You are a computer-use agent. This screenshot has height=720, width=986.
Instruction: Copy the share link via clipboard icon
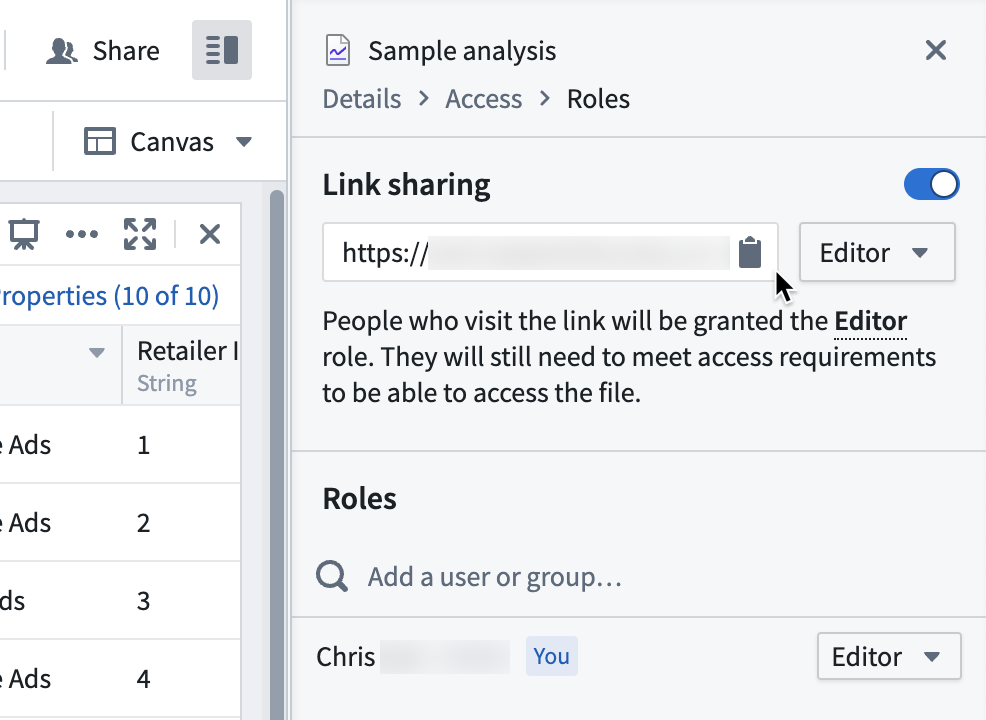point(750,252)
